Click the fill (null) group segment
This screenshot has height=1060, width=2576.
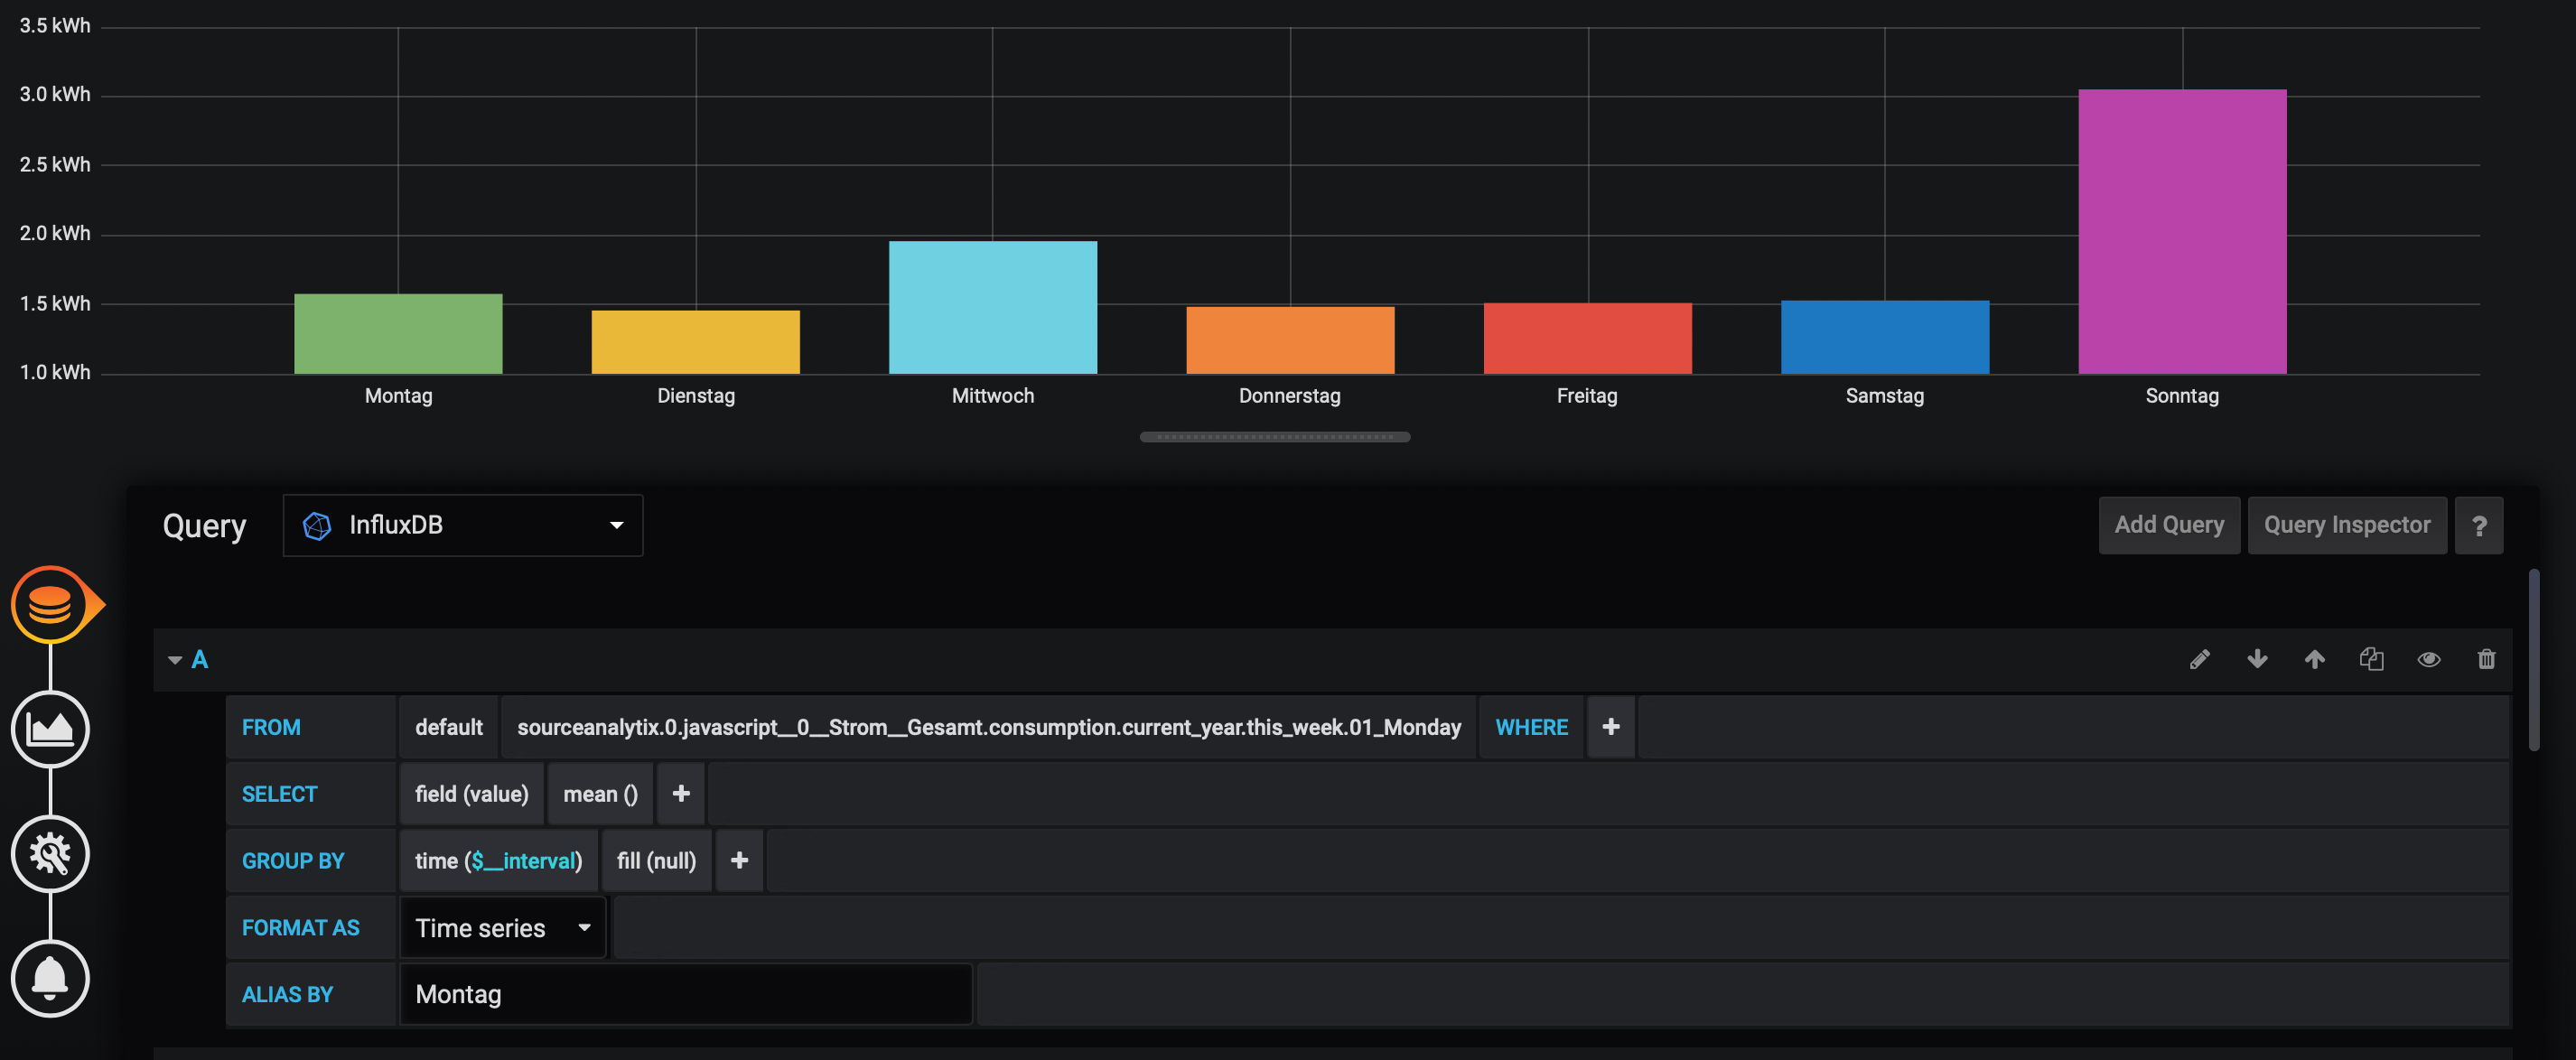[x=656, y=860]
